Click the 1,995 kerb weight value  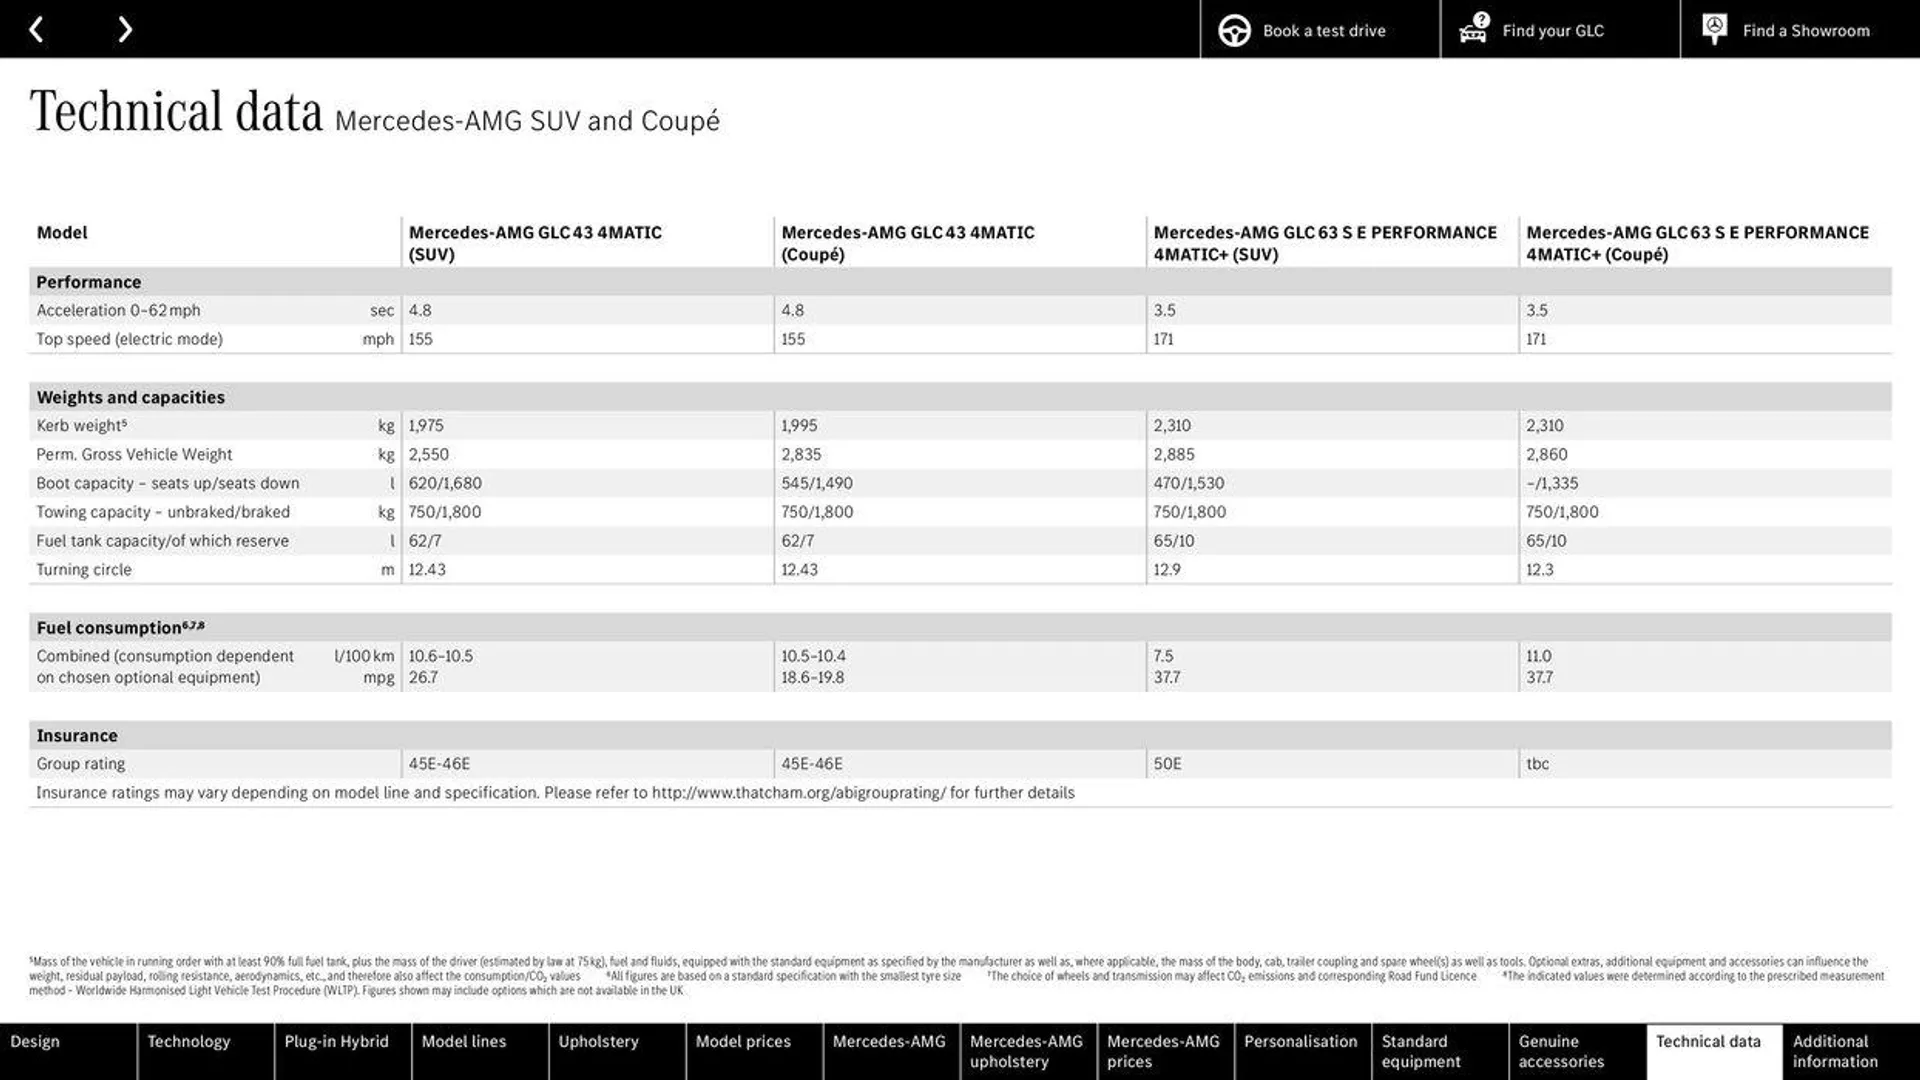click(799, 425)
